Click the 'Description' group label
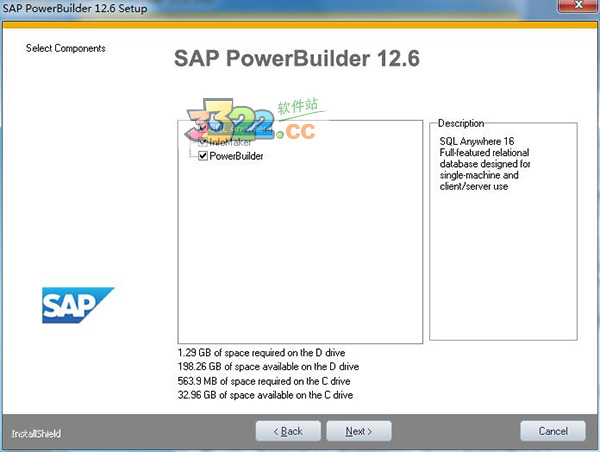Image resolution: width=600 pixels, height=452 pixels. point(461,123)
